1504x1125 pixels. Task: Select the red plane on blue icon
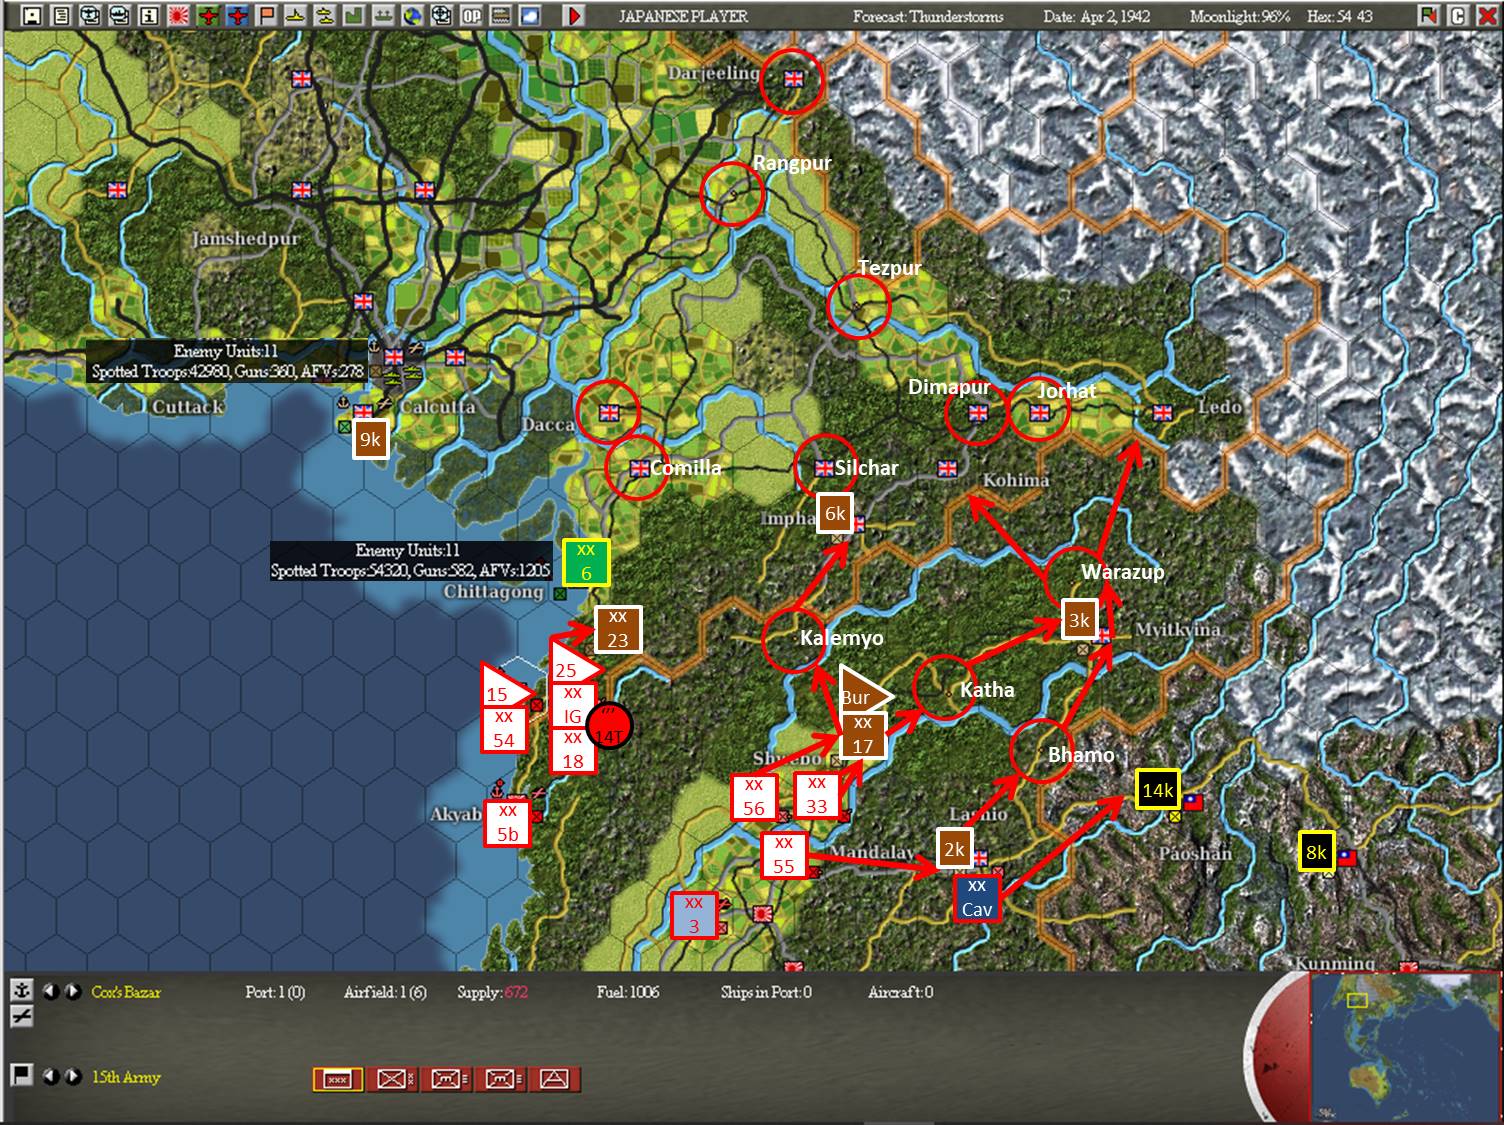(x=238, y=16)
